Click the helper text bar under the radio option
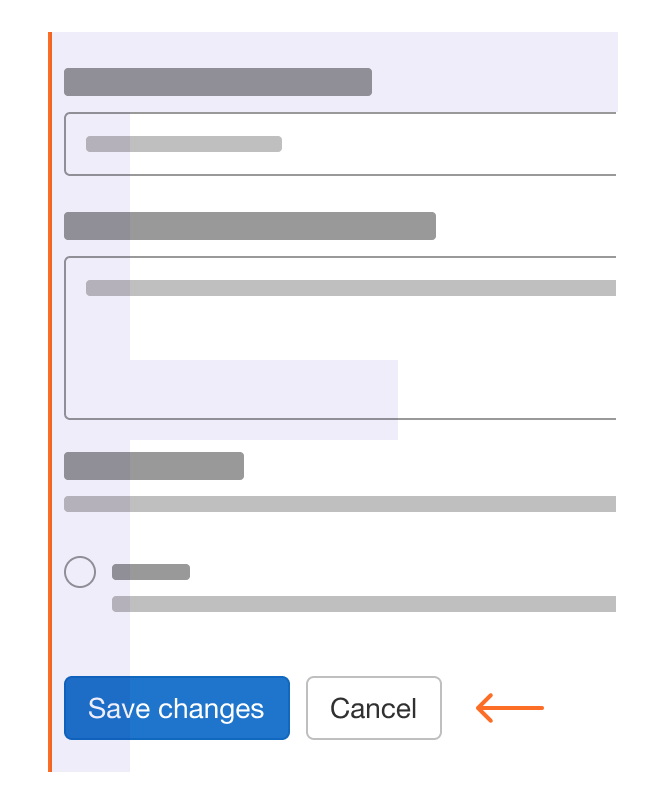Viewport: 664px width, 804px height. click(x=365, y=603)
